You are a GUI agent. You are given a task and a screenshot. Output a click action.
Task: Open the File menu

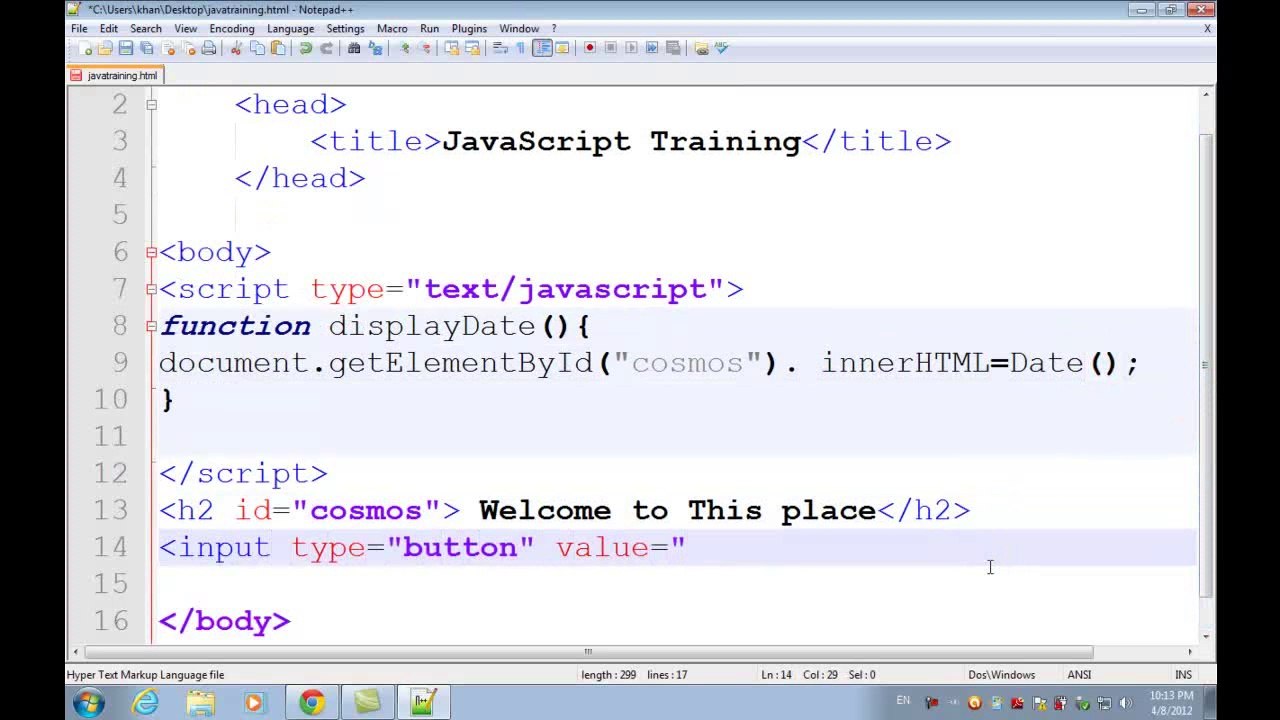79,29
